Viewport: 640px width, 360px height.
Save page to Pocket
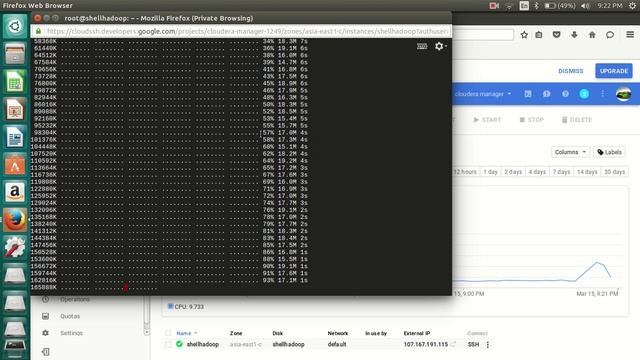(x=556, y=35)
